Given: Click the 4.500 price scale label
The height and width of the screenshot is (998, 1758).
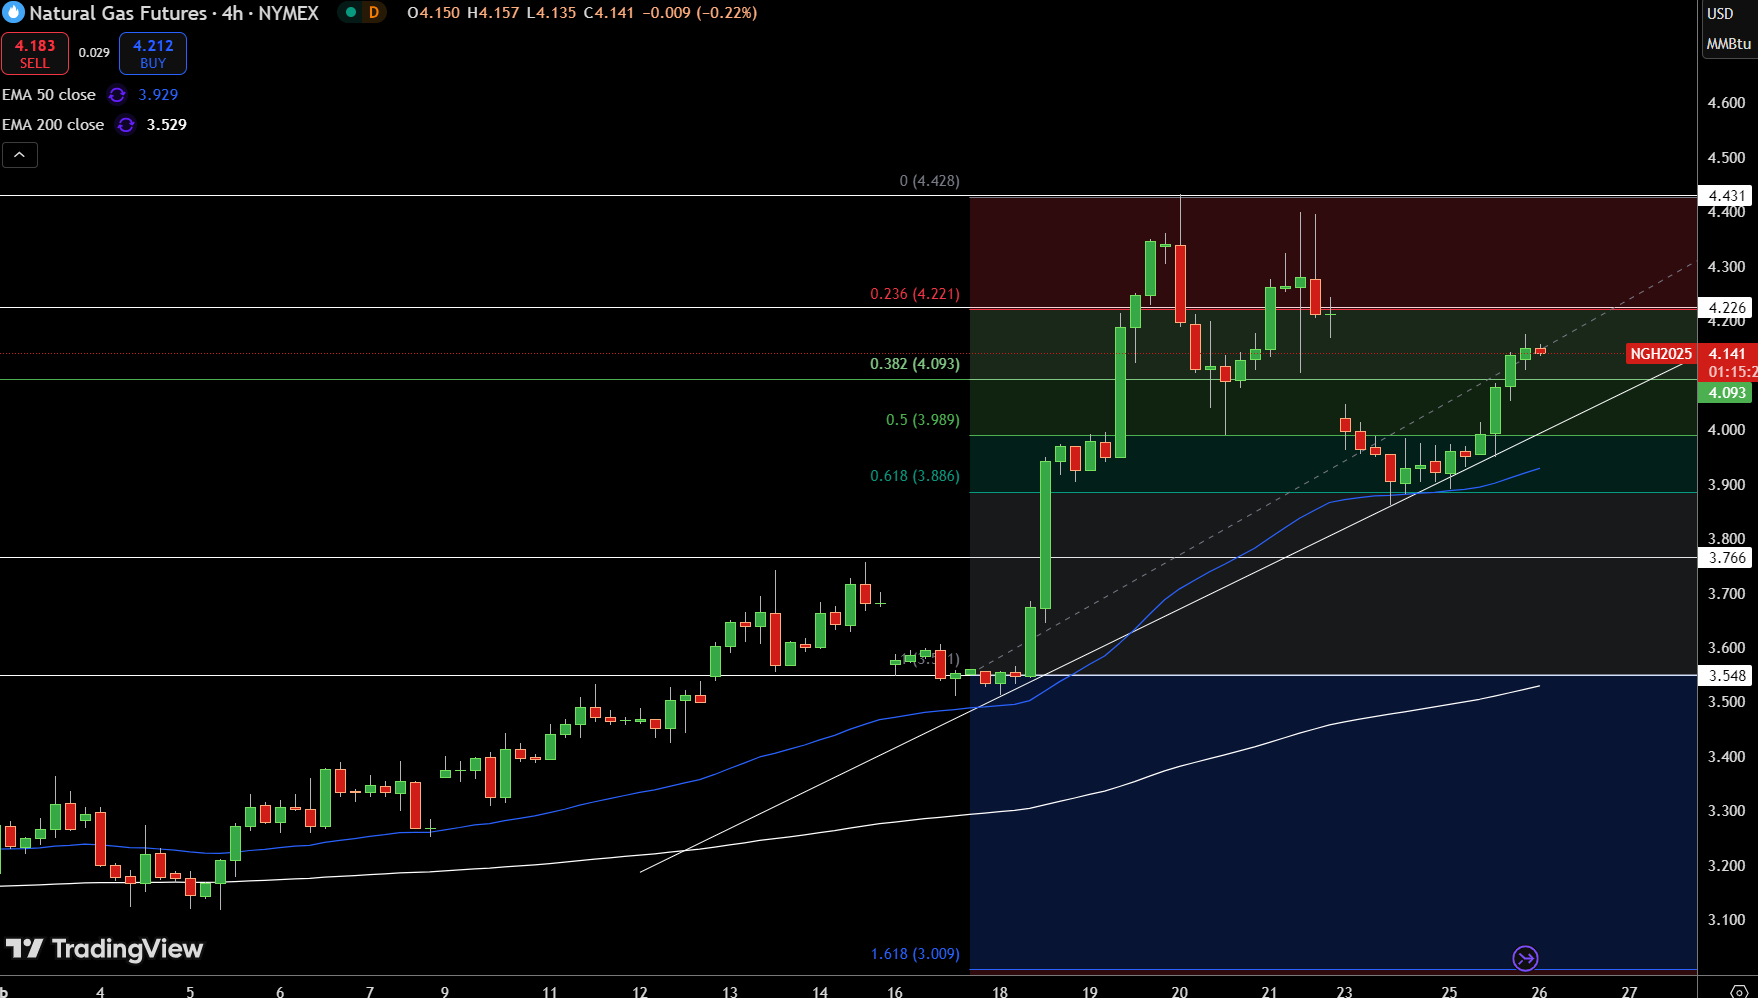Looking at the screenshot, I should pyautogui.click(x=1726, y=158).
